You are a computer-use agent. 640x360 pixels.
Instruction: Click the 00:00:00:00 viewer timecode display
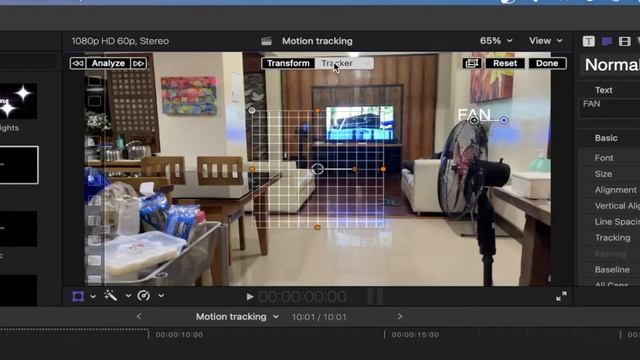pos(302,297)
